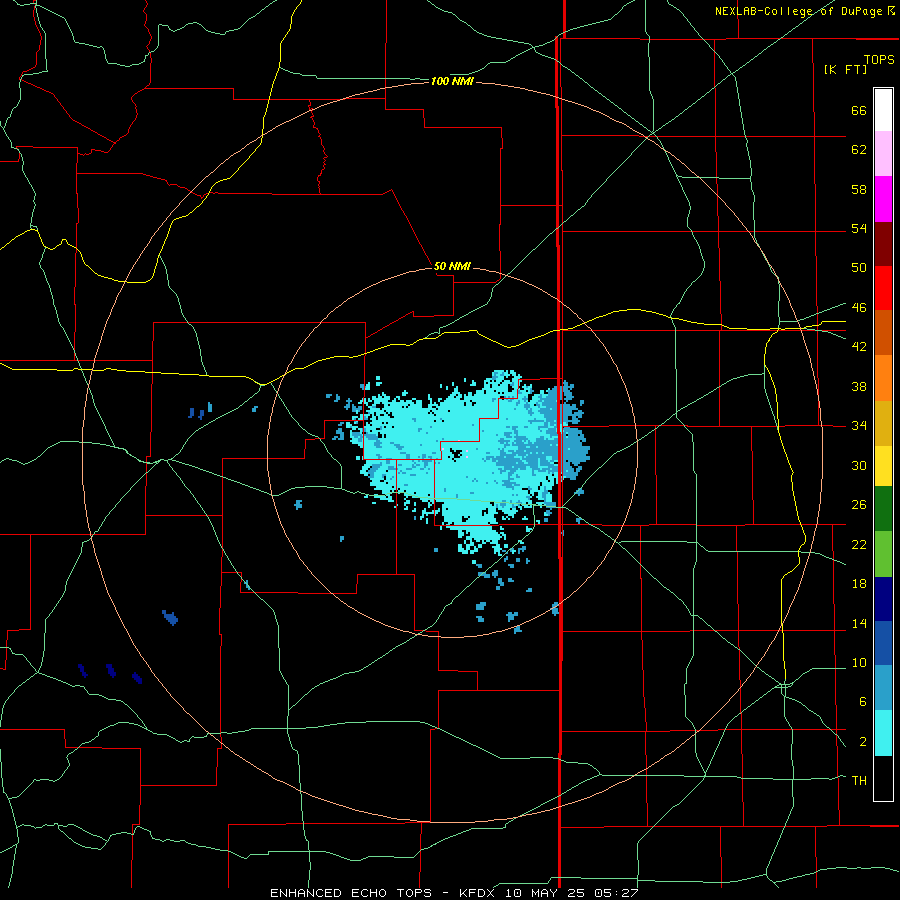Click the '42' legend value
The image size is (900, 900).
859,347
